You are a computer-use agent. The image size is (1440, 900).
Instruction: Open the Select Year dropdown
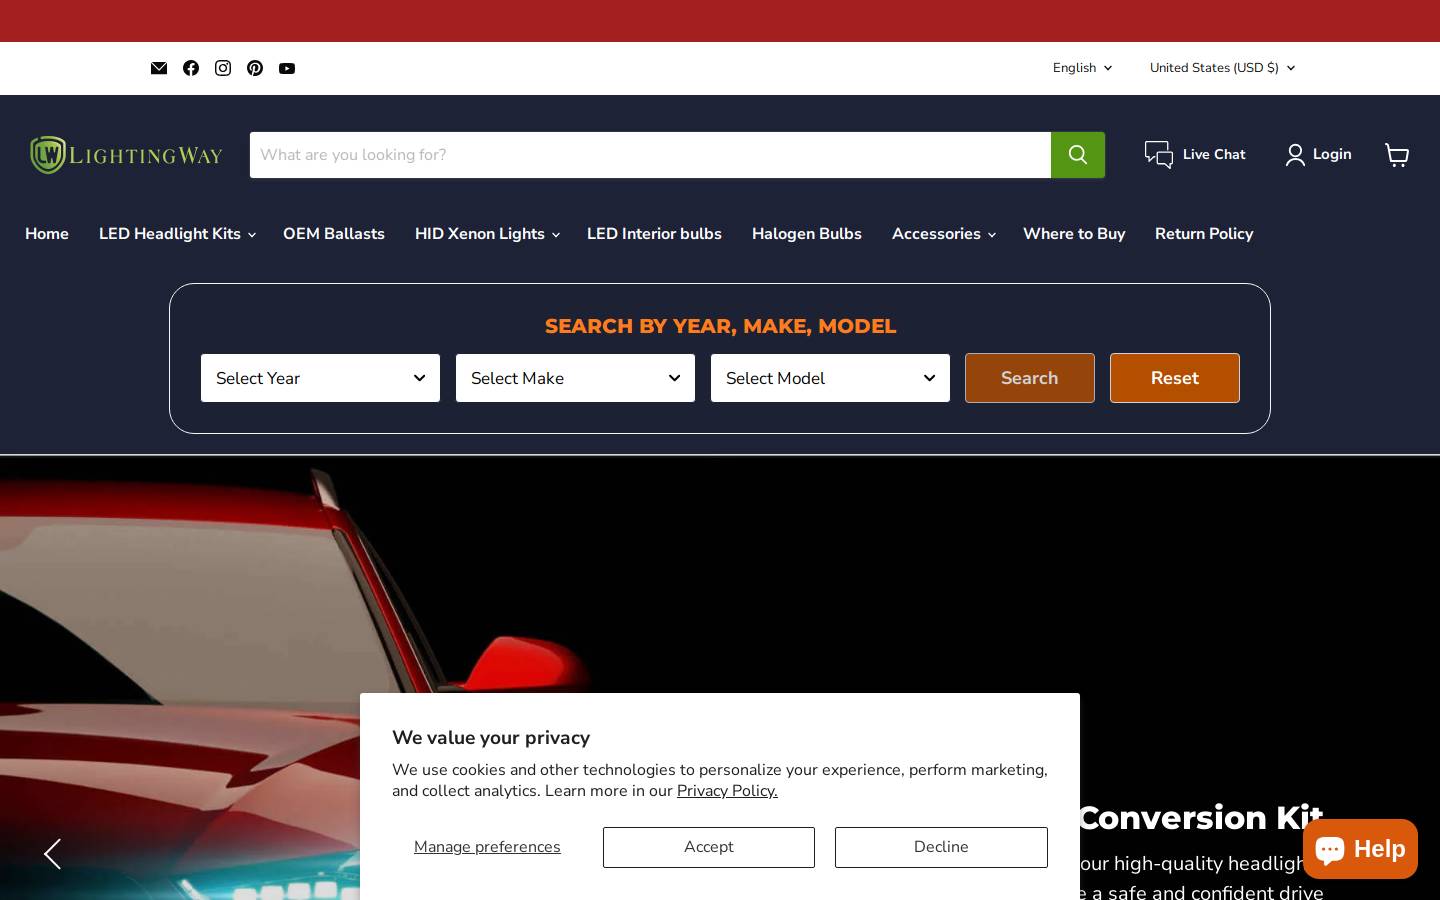[320, 378]
